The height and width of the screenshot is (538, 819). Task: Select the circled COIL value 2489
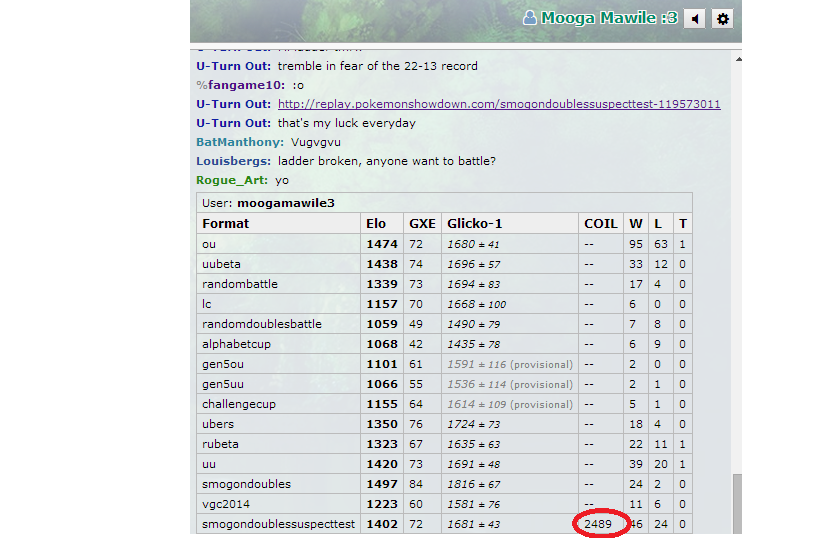coord(598,524)
